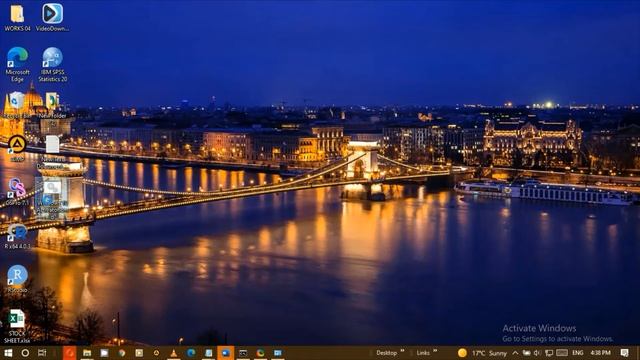This screenshot has height=360, width=640.
Task: Select the IBM SPSS Statistics 20 shortcut
Action: pyautogui.click(x=53, y=64)
